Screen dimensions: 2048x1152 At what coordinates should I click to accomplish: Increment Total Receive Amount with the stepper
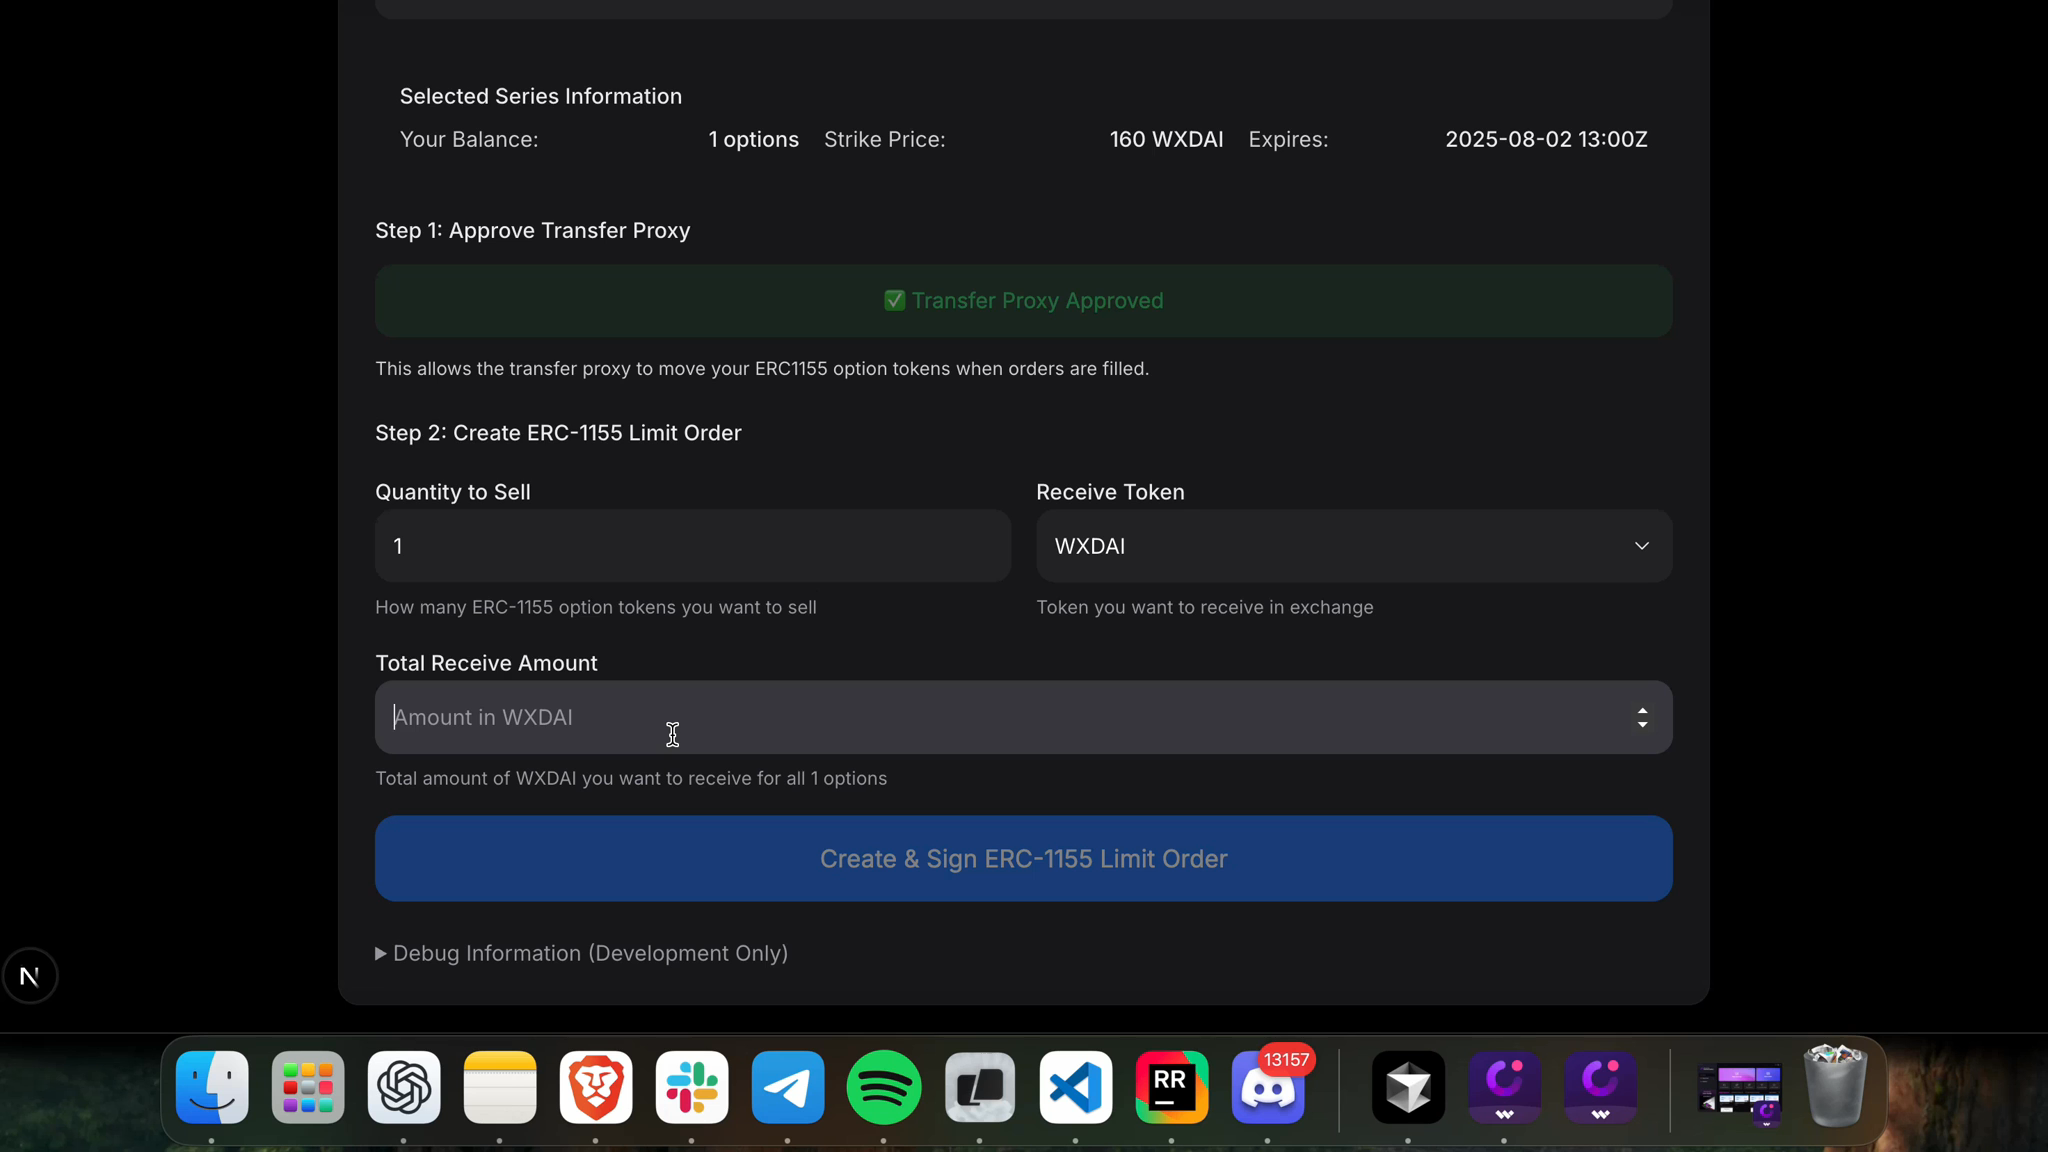(x=1641, y=710)
